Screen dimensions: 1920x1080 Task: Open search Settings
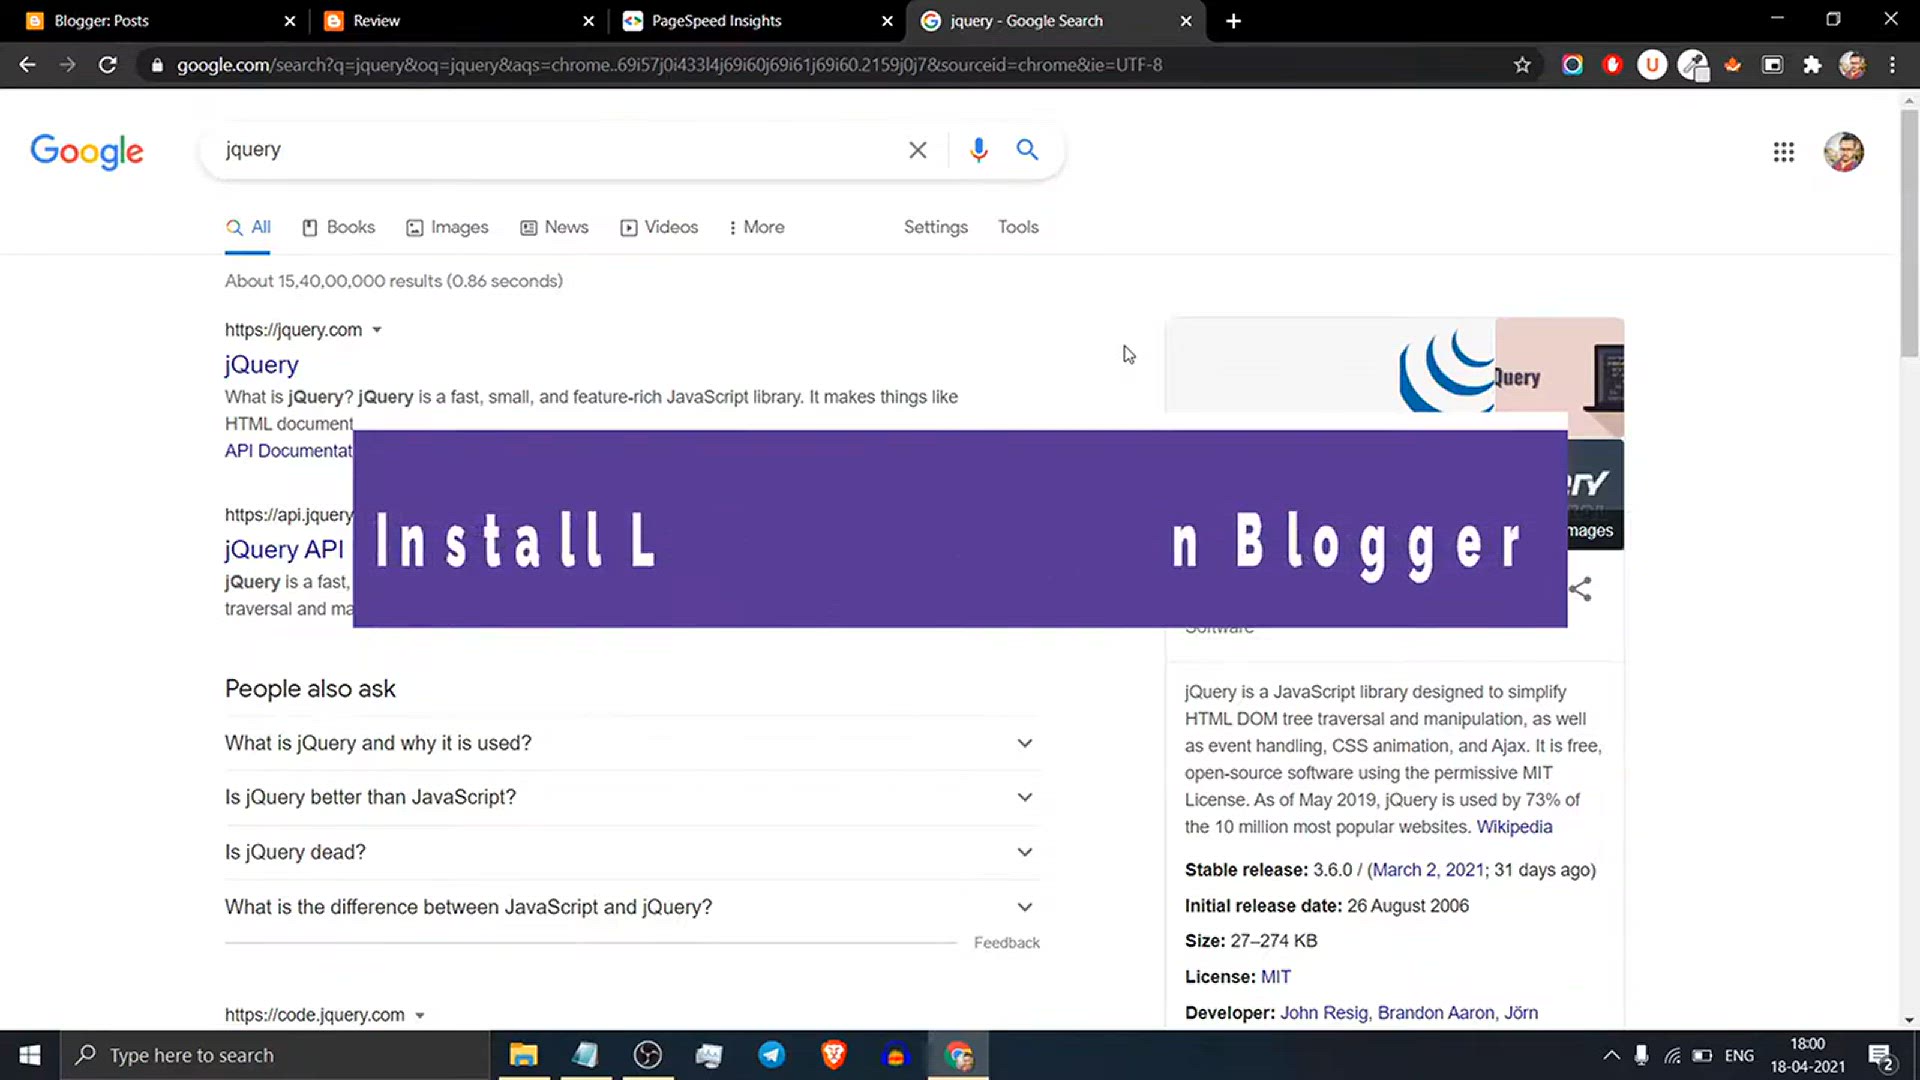[x=936, y=227]
